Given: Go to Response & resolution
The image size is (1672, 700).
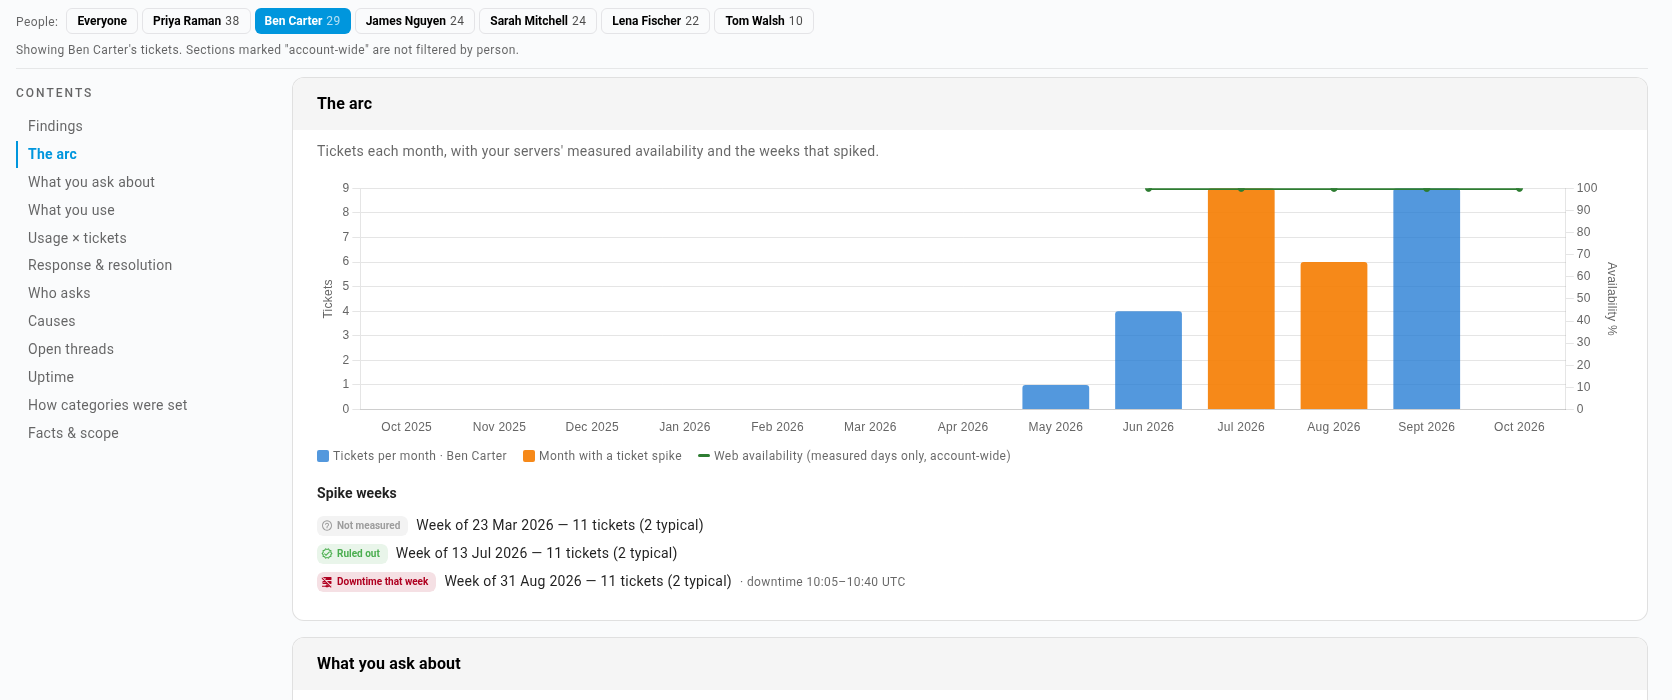Looking at the screenshot, I should 100,265.
